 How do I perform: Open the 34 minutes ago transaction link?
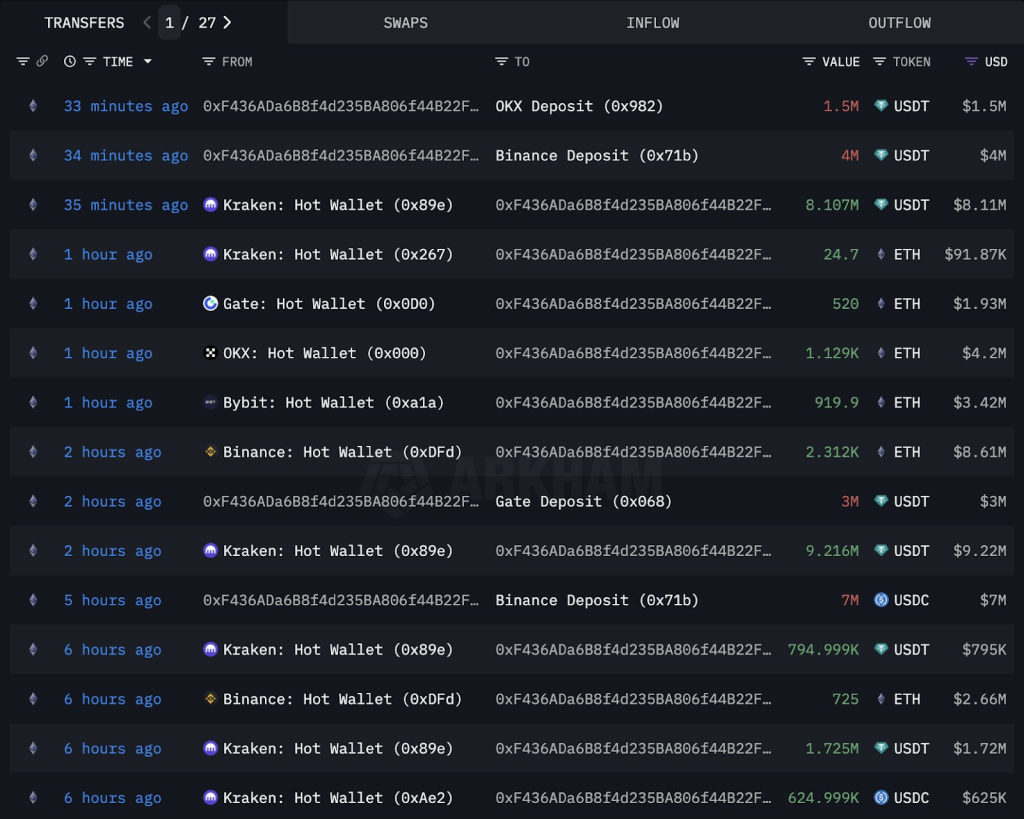coord(126,155)
